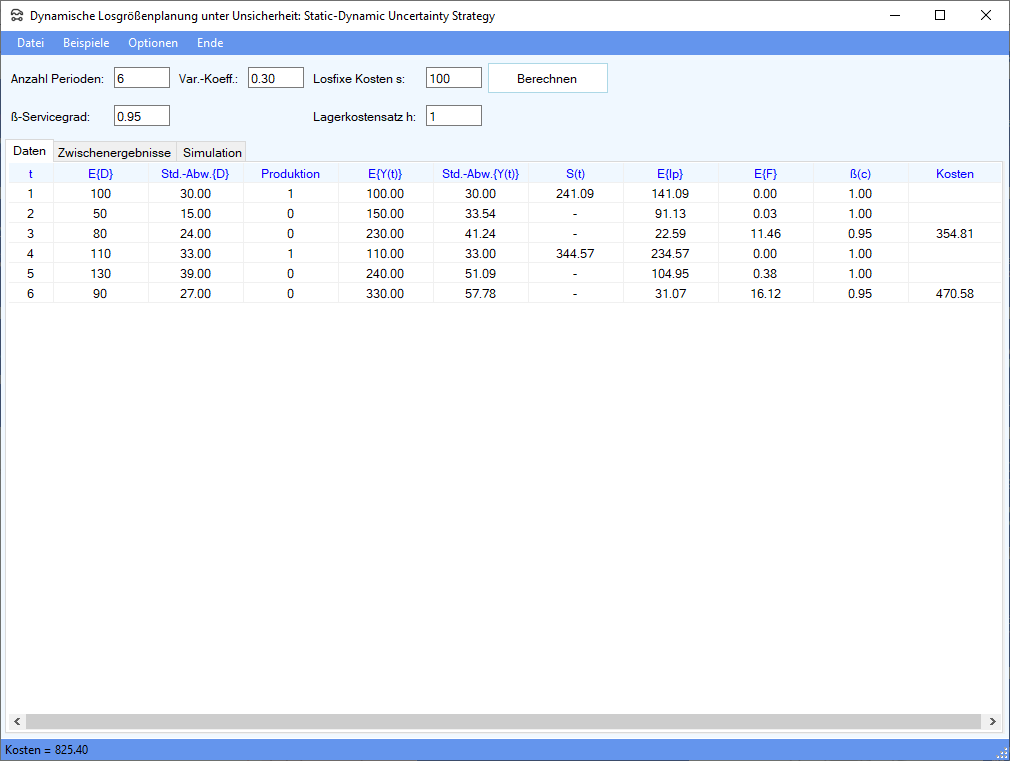Image resolution: width=1010 pixels, height=761 pixels.
Task: Click the Kosten column header
Action: [954, 174]
